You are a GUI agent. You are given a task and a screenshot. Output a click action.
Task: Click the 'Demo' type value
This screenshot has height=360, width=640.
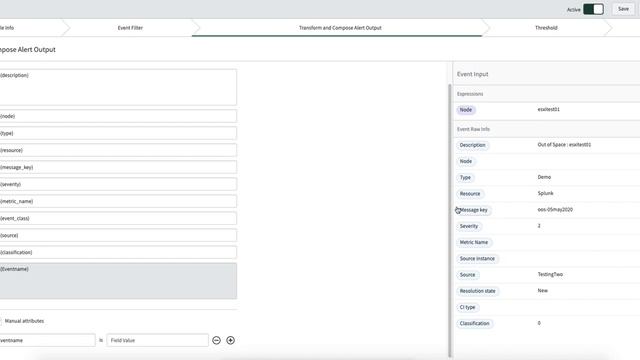[544, 177]
